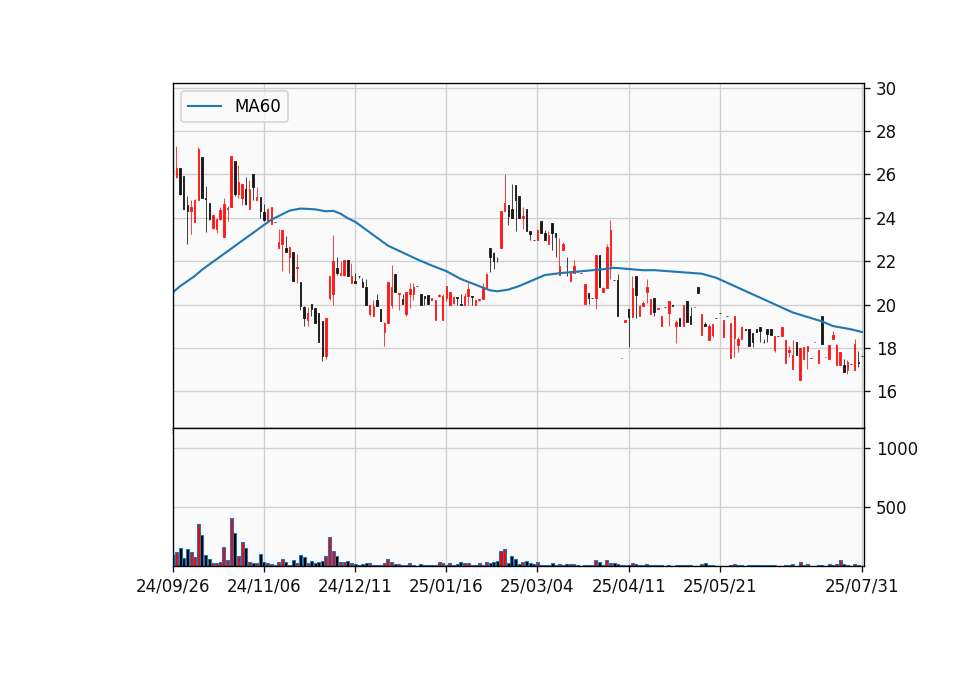Image resolution: width=960 pixels, height=690 pixels.
Task: Click the price axis value 16
Action: [886, 392]
